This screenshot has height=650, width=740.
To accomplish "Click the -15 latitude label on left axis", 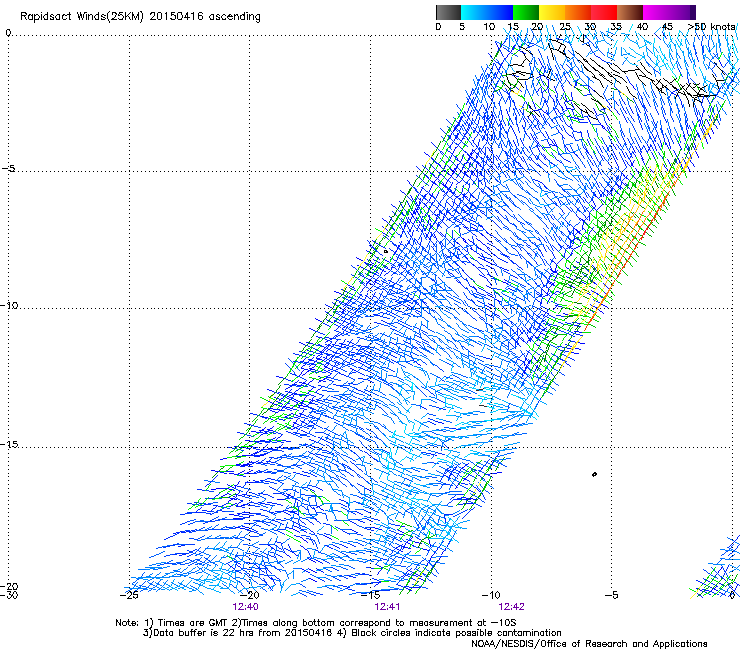I will 9,444.
